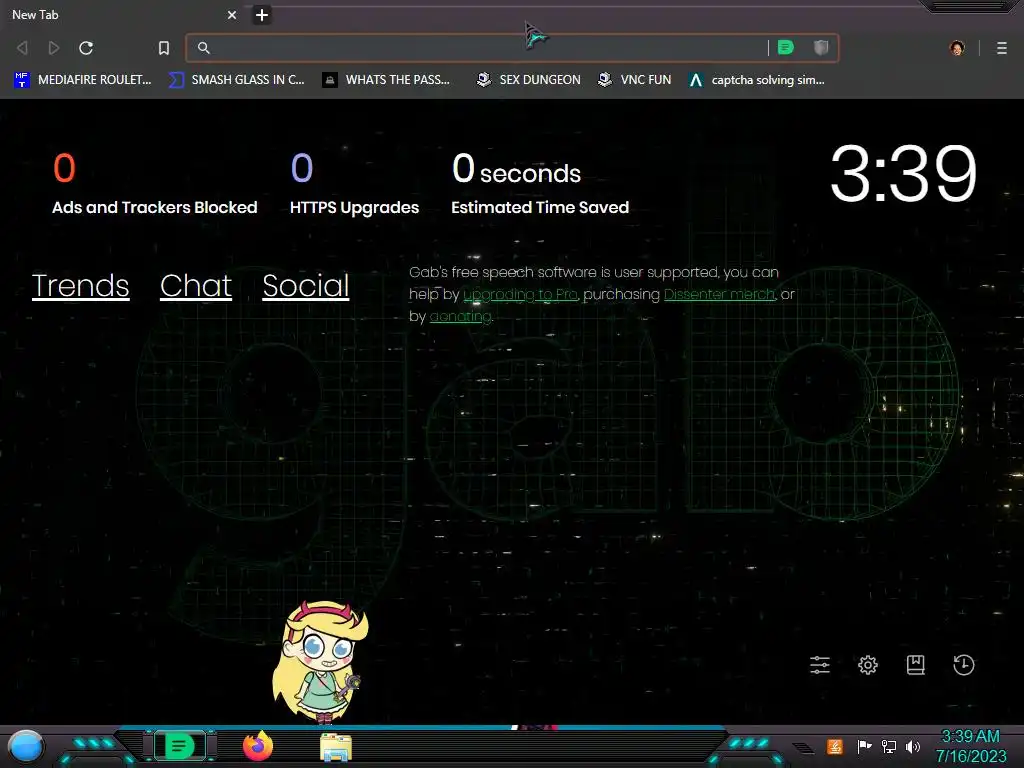
Task: Open MEDIAFIRE ROULET... bookmark
Action: tap(82, 80)
